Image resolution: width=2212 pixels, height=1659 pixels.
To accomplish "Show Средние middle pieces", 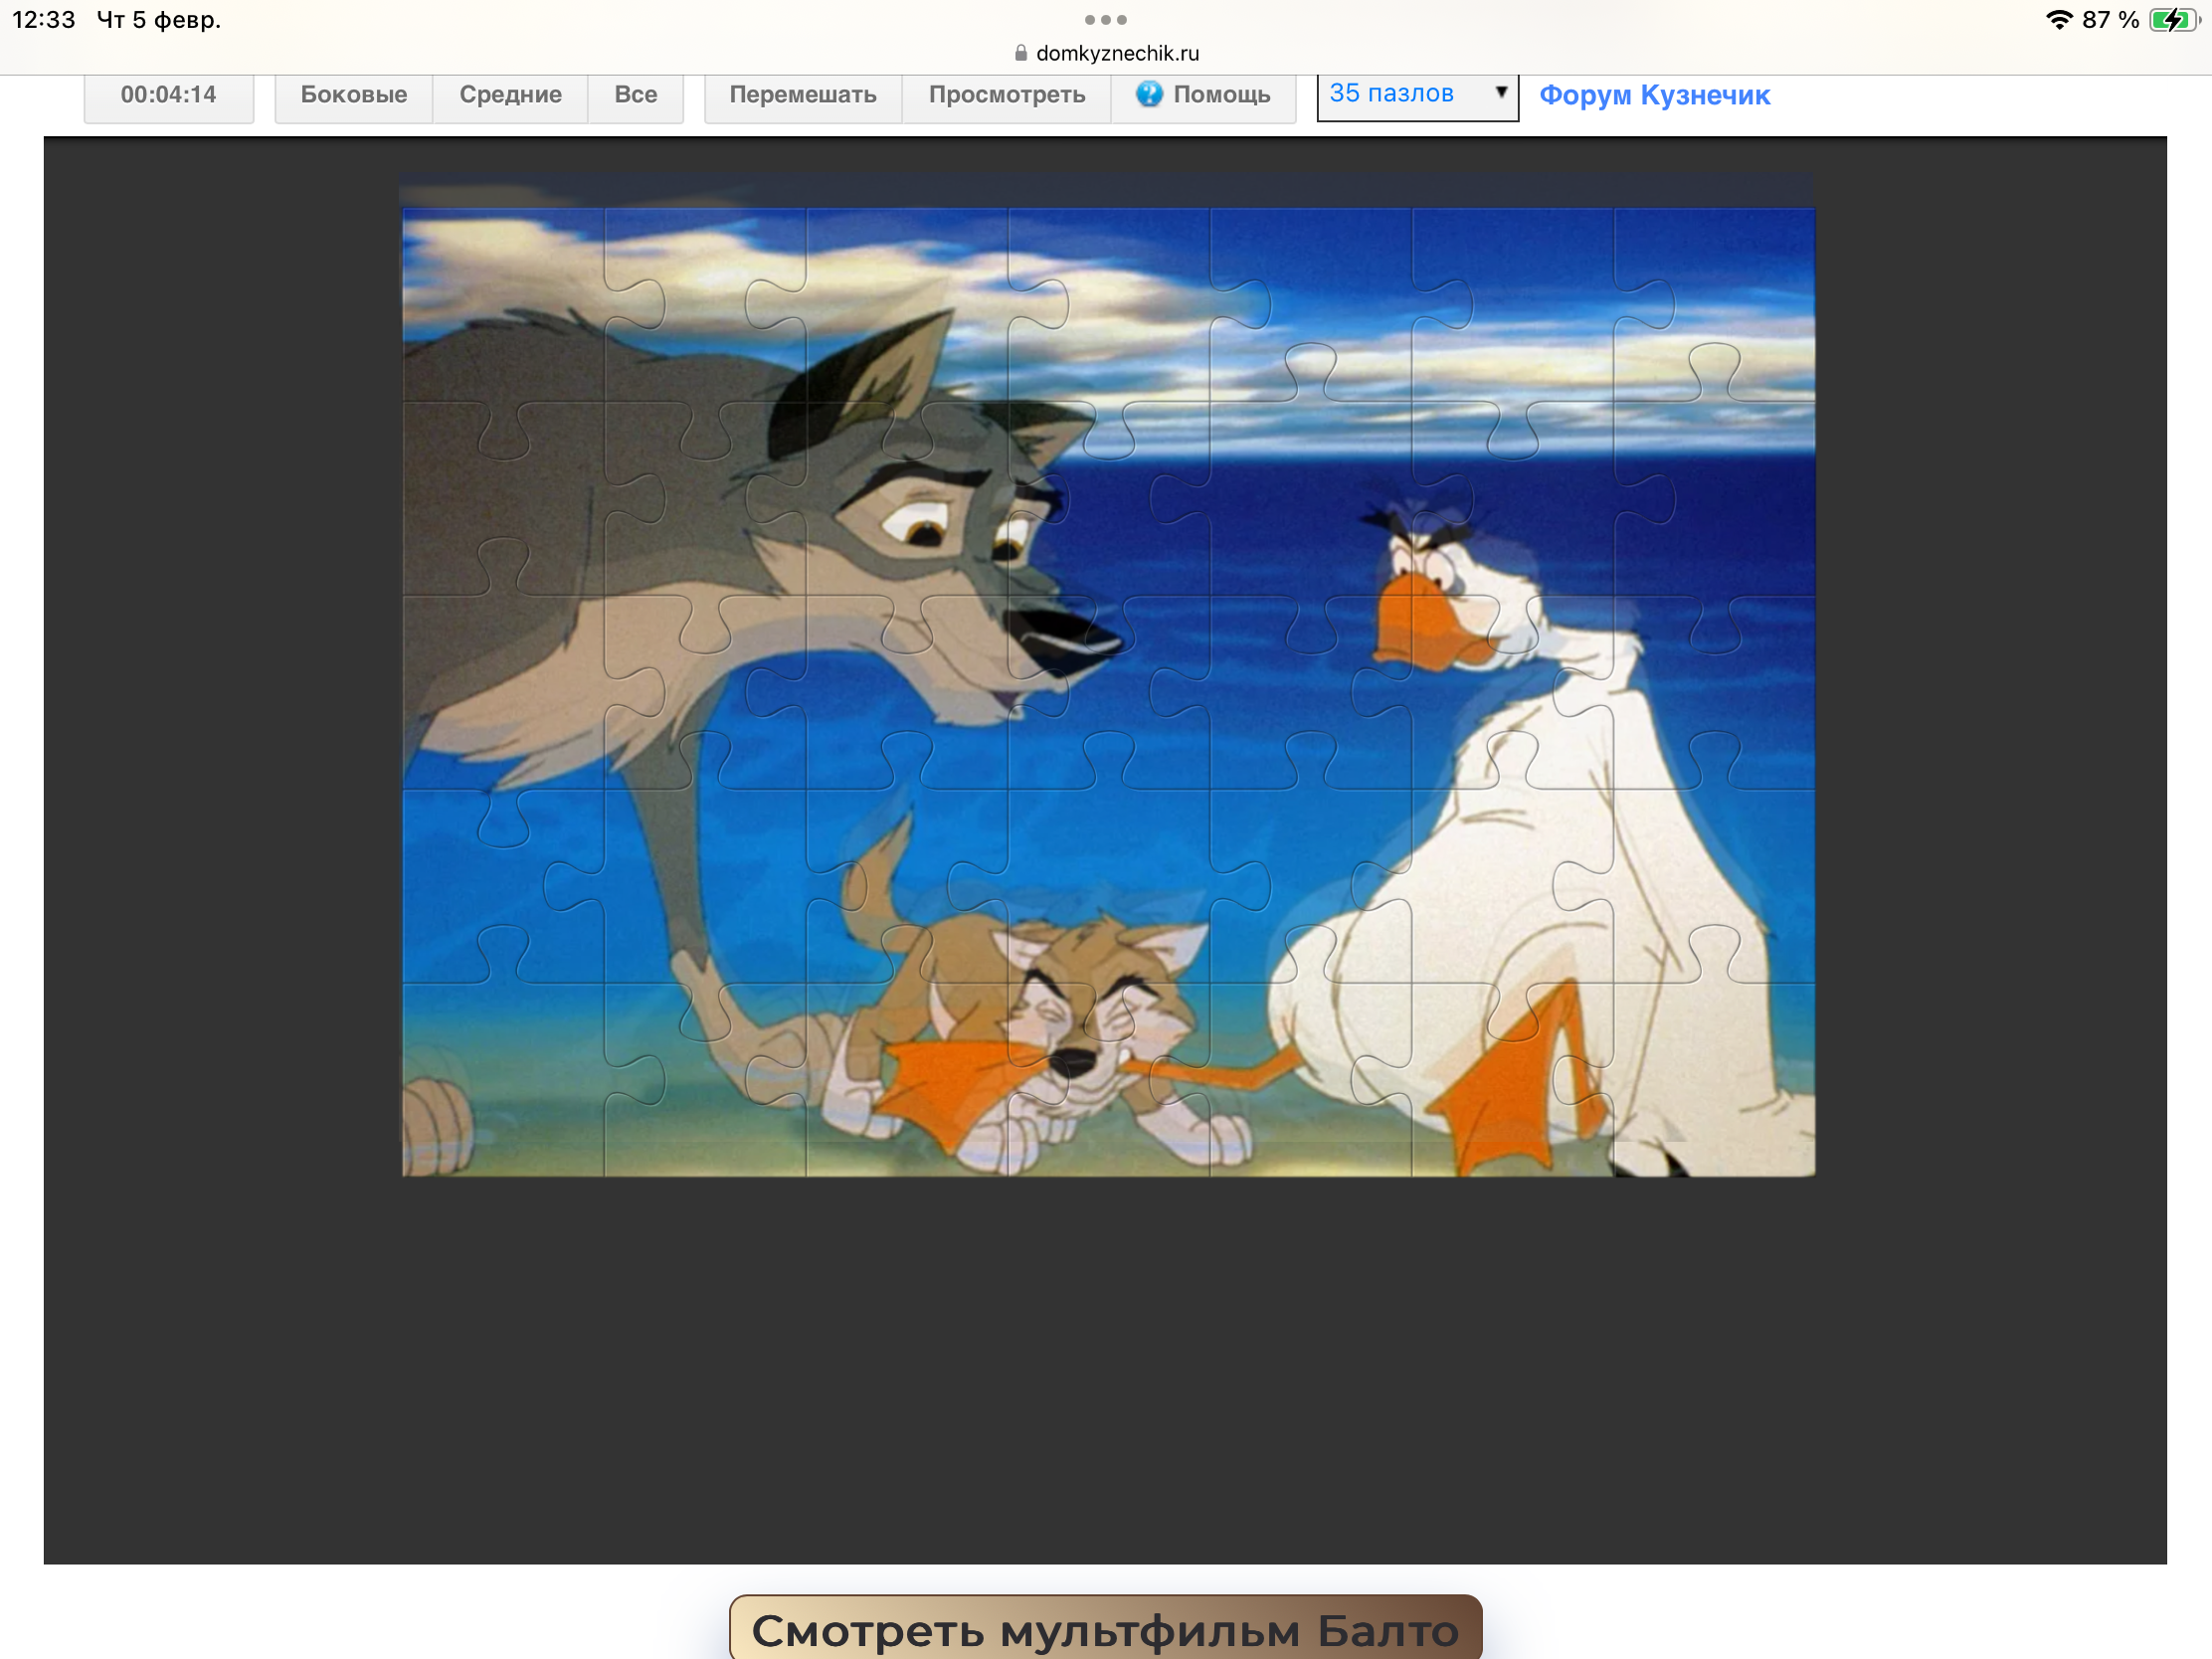I will coord(510,95).
